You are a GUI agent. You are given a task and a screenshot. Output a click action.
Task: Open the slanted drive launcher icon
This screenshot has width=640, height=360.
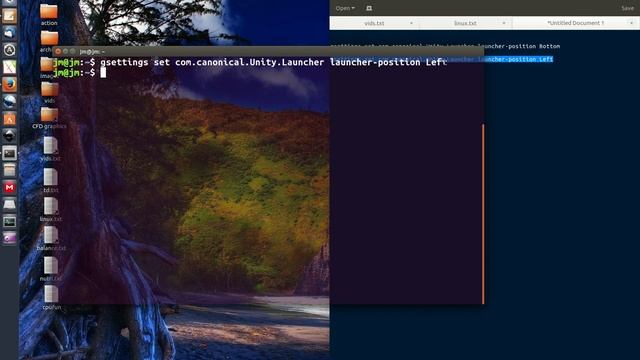click(9, 204)
